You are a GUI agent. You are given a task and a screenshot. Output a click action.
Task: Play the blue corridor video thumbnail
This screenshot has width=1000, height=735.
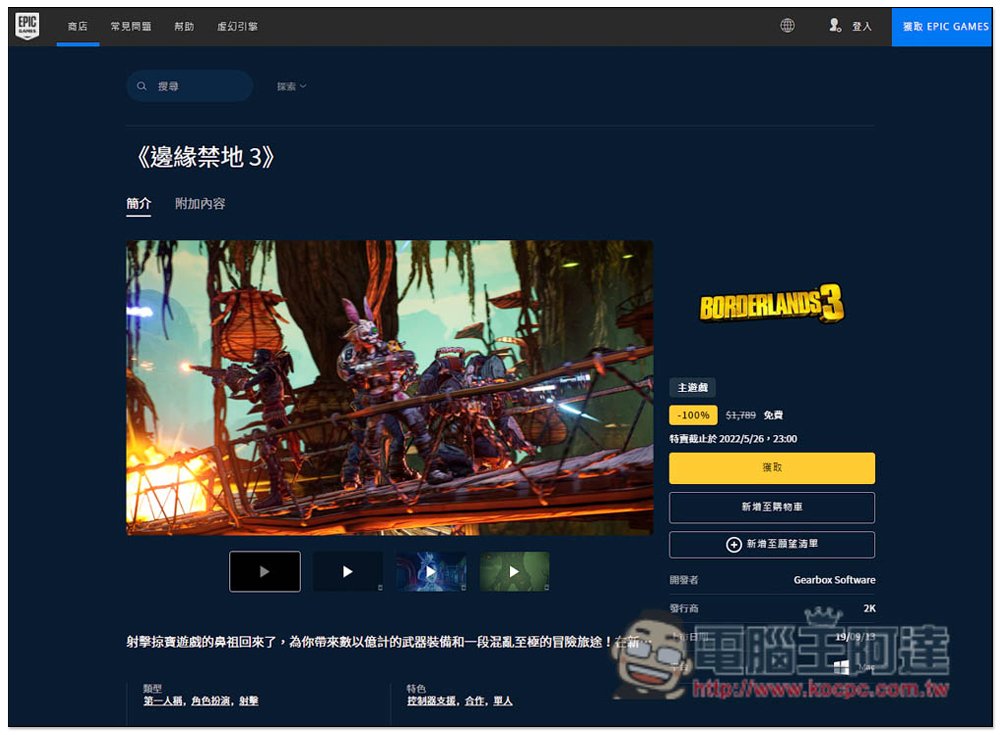click(431, 572)
